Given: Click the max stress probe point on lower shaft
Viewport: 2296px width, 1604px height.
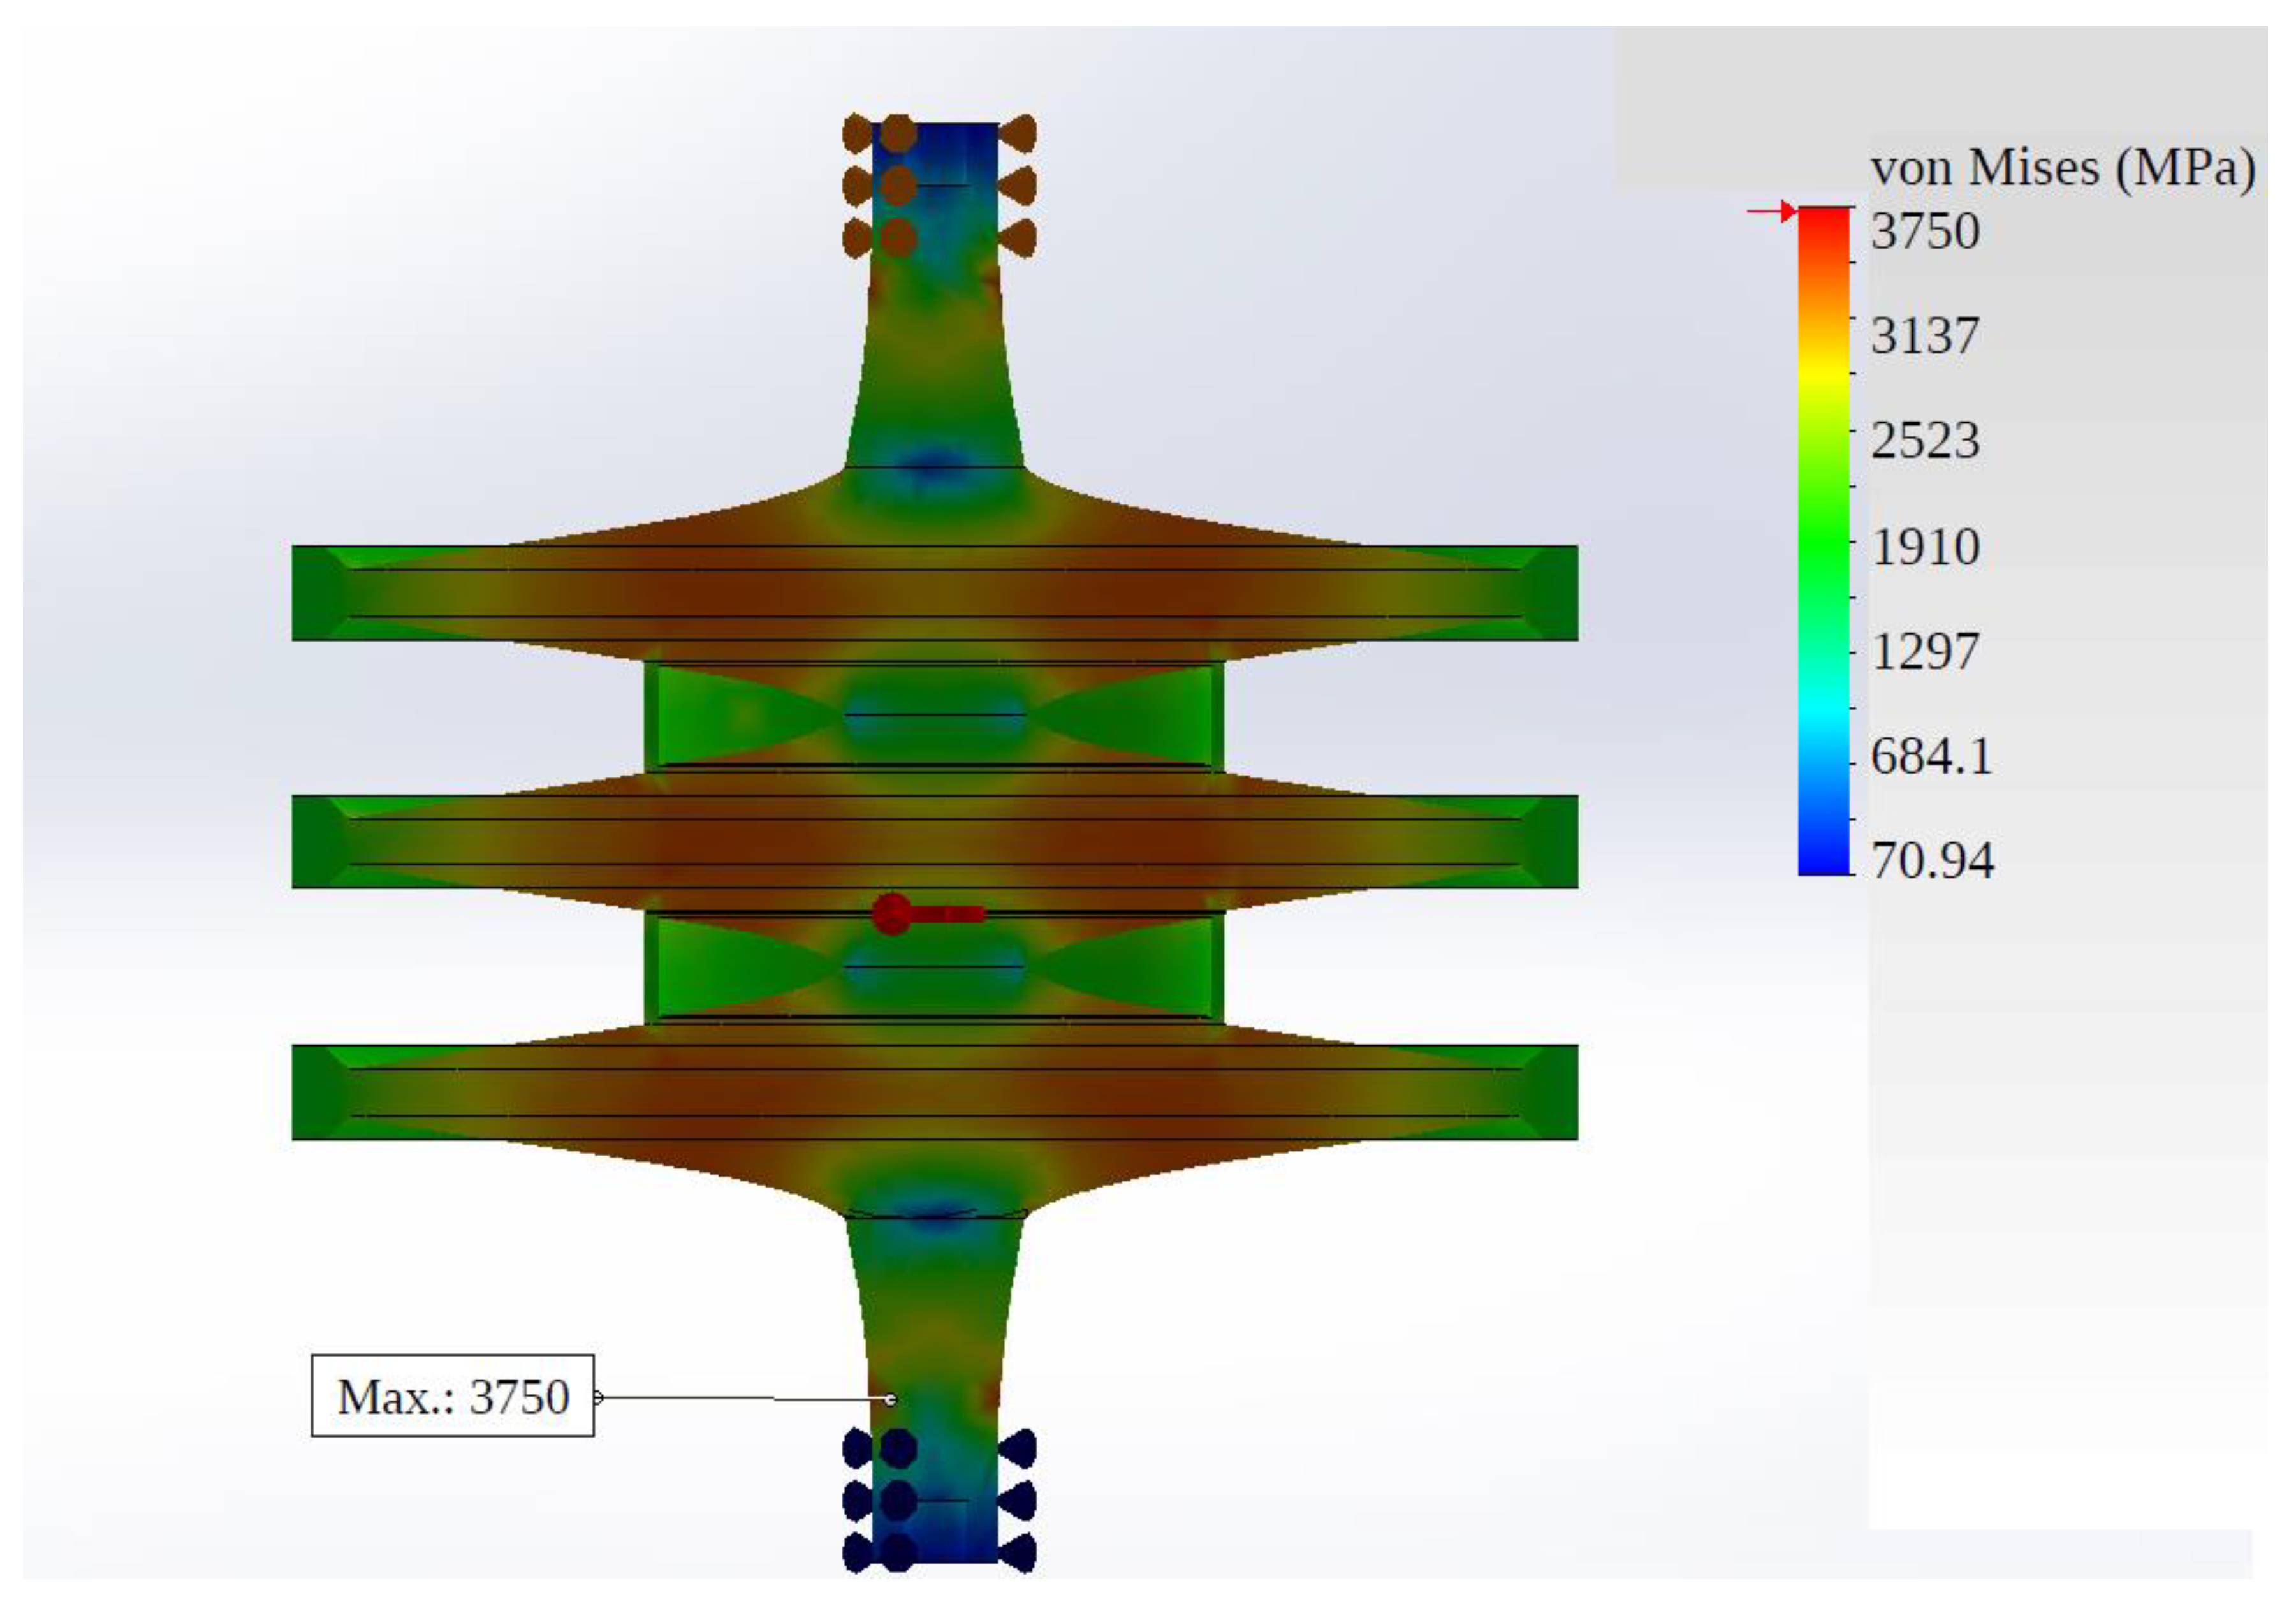Looking at the screenshot, I should tap(890, 1400).
